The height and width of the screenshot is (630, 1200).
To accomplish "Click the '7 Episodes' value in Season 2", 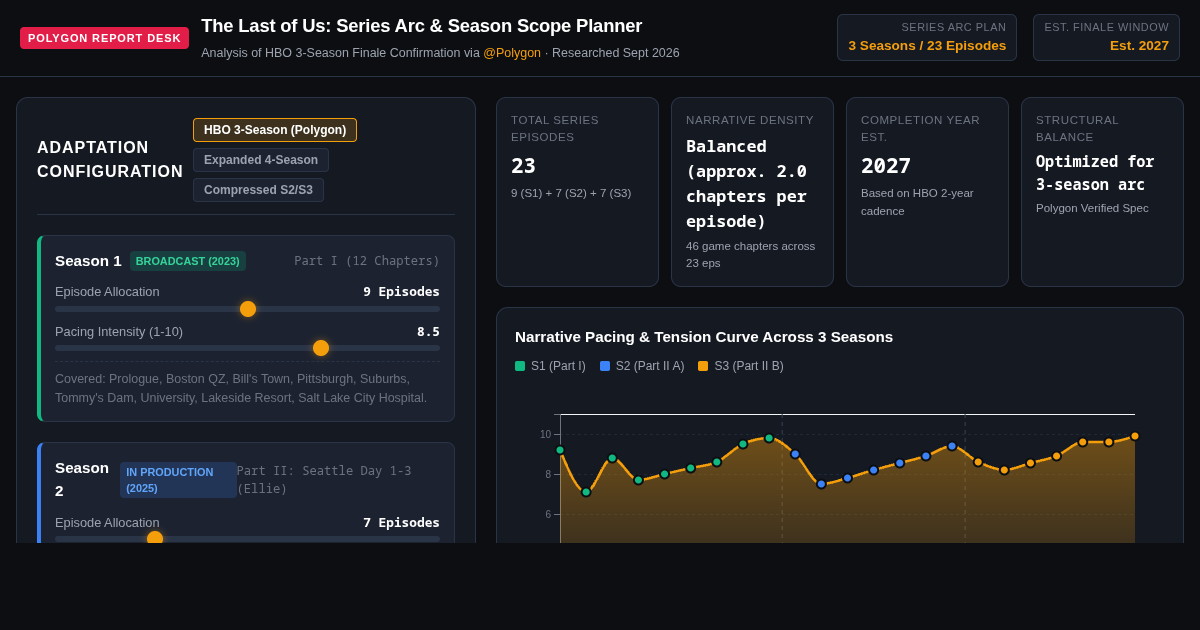I will point(401,522).
